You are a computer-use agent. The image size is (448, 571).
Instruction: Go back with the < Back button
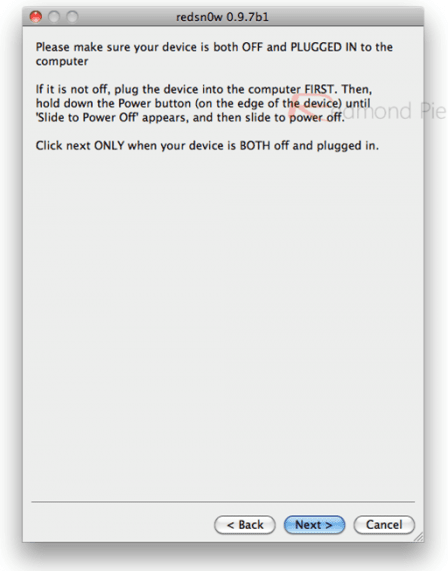pyautogui.click(x=245, y=525)
